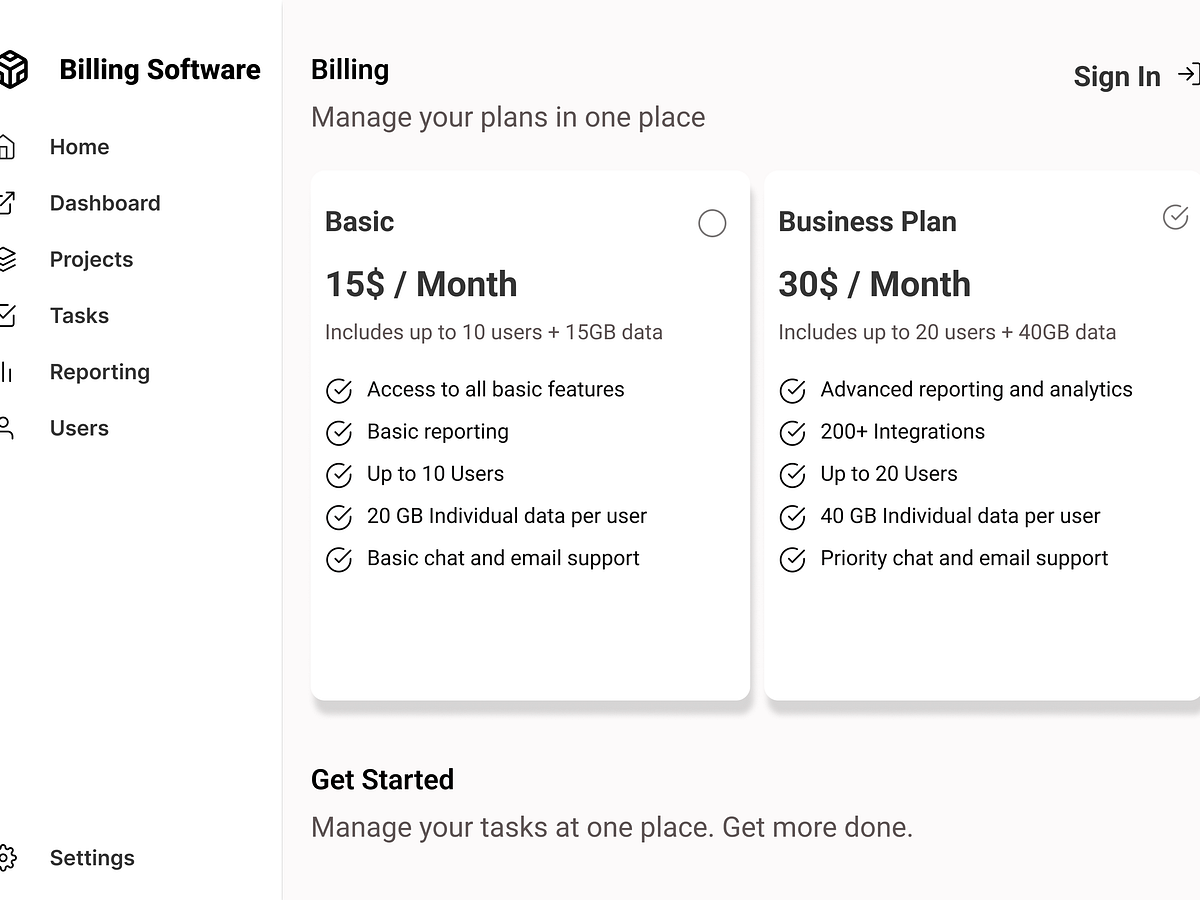Click the Billing Software cube logo

click(x=13, y=70)
